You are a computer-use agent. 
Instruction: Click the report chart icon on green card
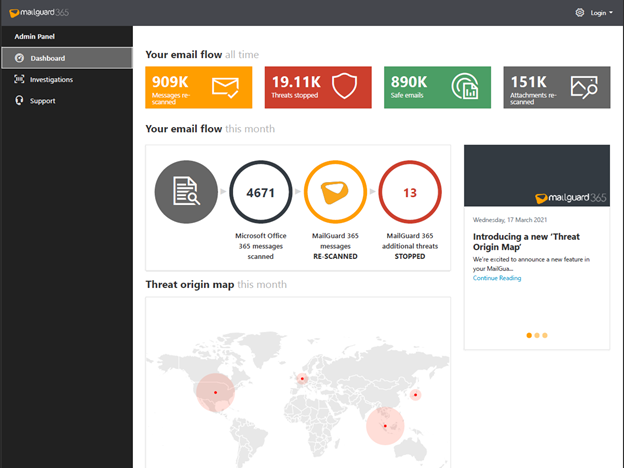pyautogui.click(x=465, y=86)
